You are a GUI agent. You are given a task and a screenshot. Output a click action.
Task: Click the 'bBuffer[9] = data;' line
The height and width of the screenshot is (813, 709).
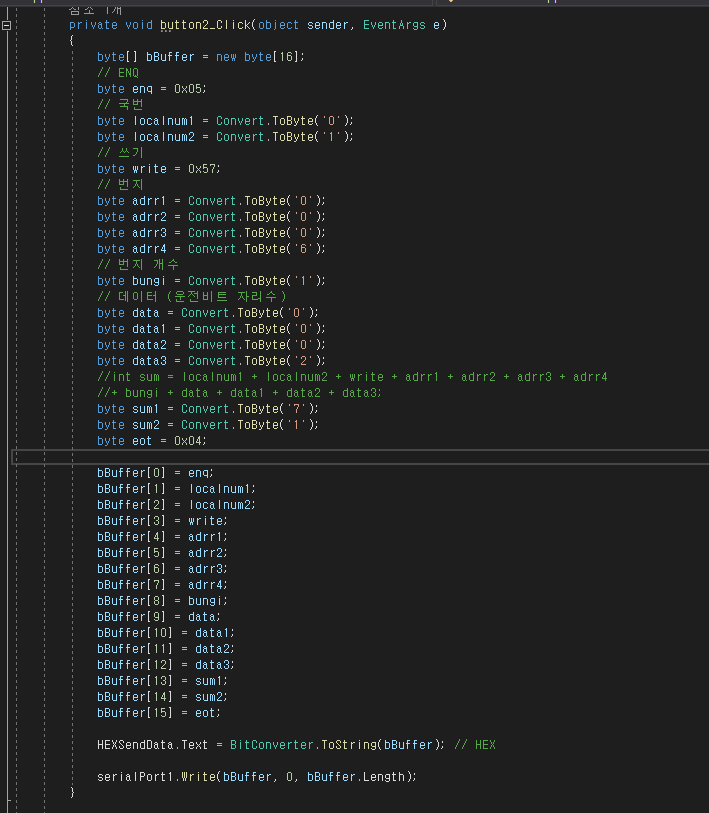(159, 618)
